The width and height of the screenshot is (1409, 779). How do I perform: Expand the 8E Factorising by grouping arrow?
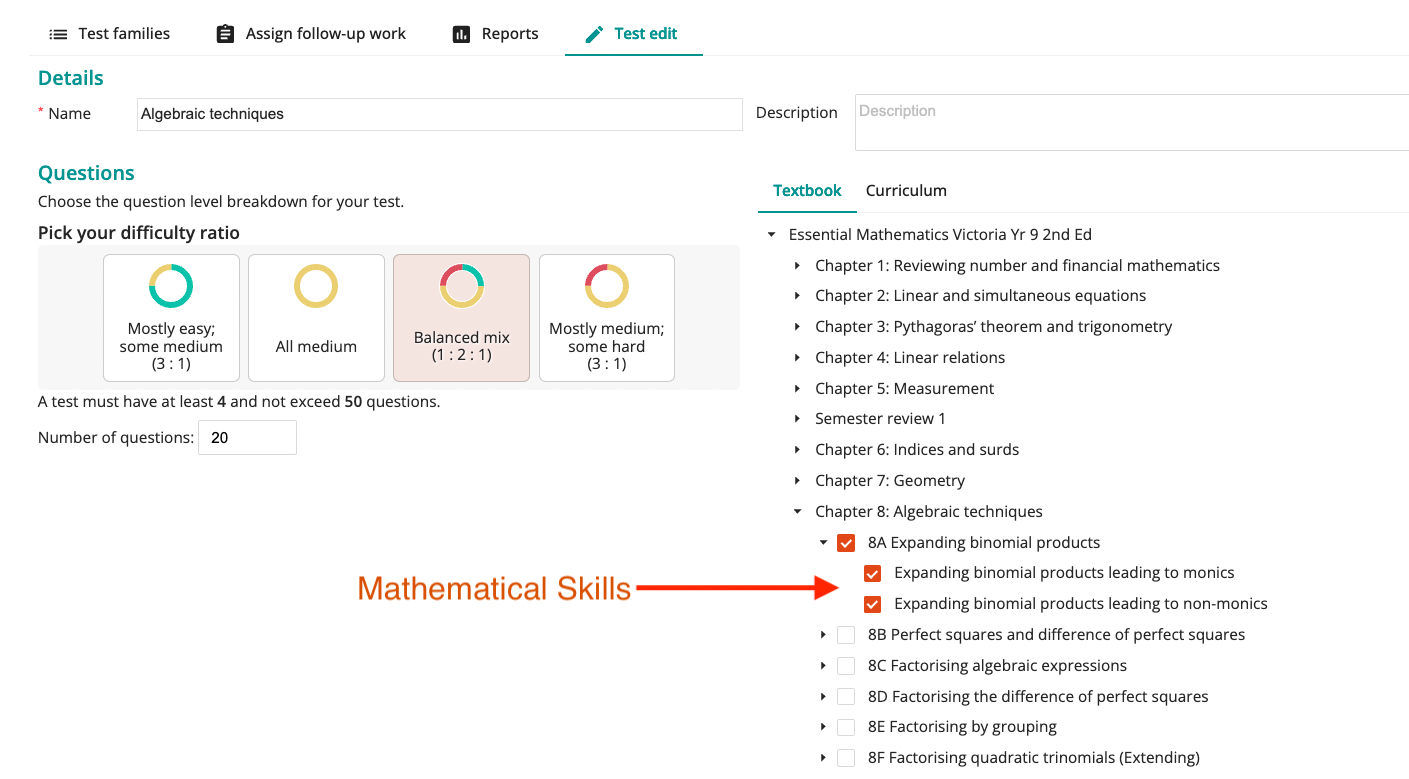(823, 727)
